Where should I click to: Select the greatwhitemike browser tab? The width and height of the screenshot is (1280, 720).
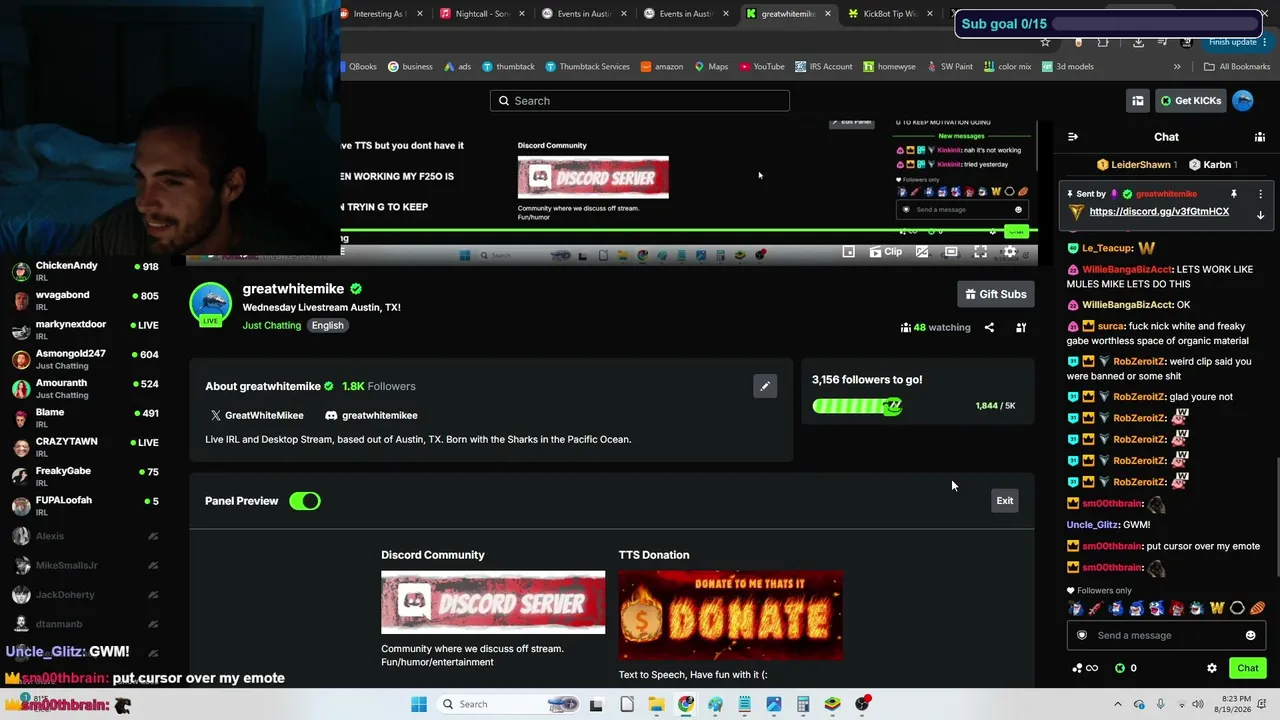[789, 14]
